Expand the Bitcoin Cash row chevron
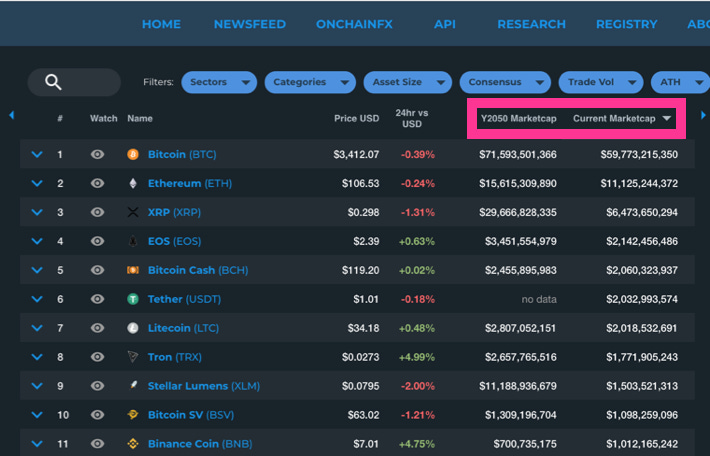The image size is (710, 456). [x=37, y=270]
